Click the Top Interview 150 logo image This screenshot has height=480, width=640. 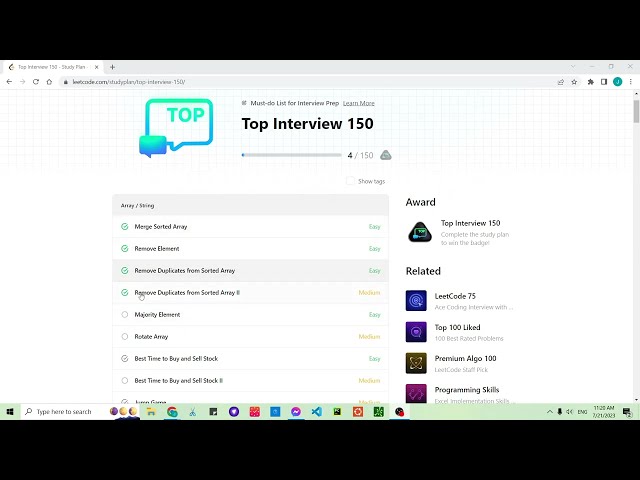tap(176, 128)
